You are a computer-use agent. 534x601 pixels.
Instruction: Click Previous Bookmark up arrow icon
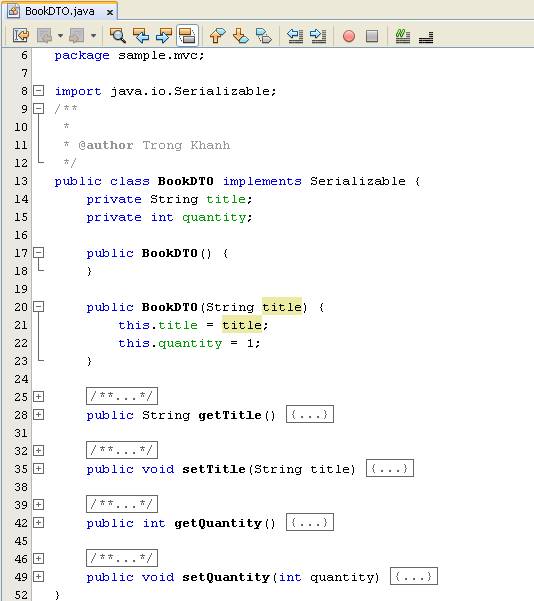218,36
